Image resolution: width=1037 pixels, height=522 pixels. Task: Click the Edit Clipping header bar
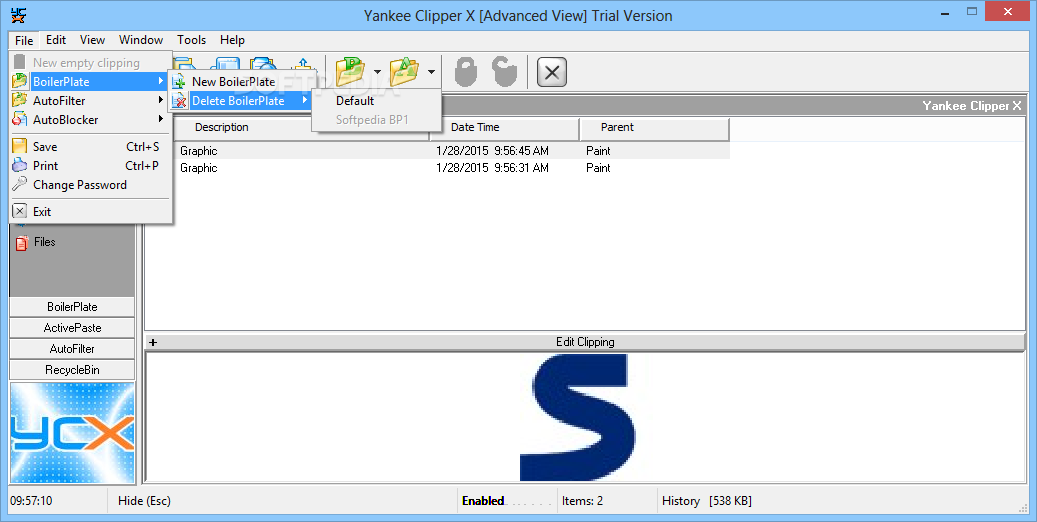pos(585,342)
